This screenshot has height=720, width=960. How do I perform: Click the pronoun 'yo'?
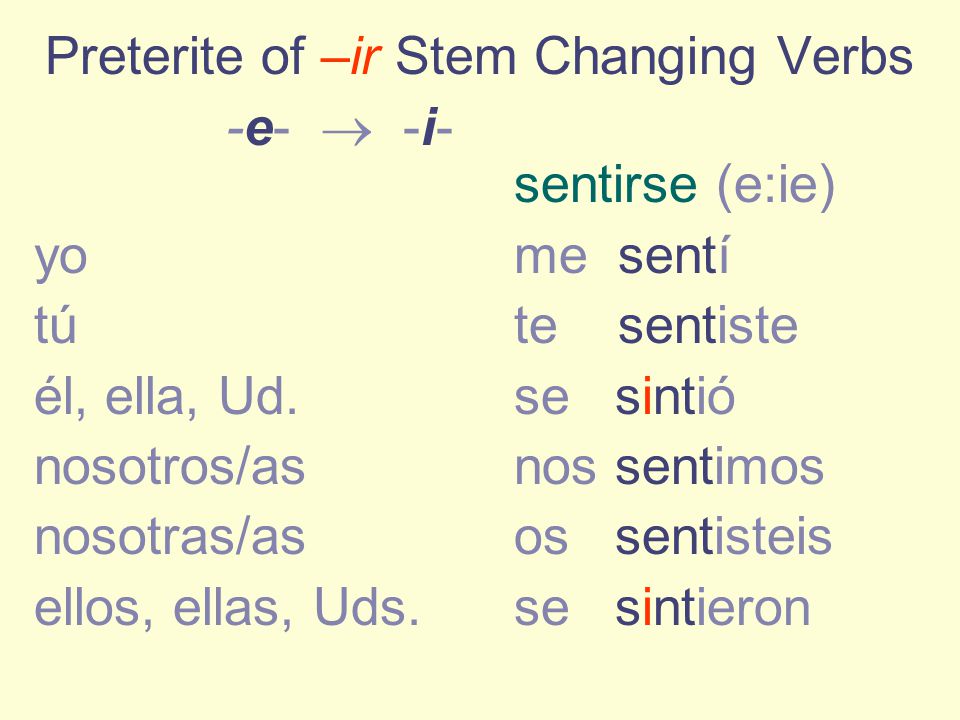point(61,260)
